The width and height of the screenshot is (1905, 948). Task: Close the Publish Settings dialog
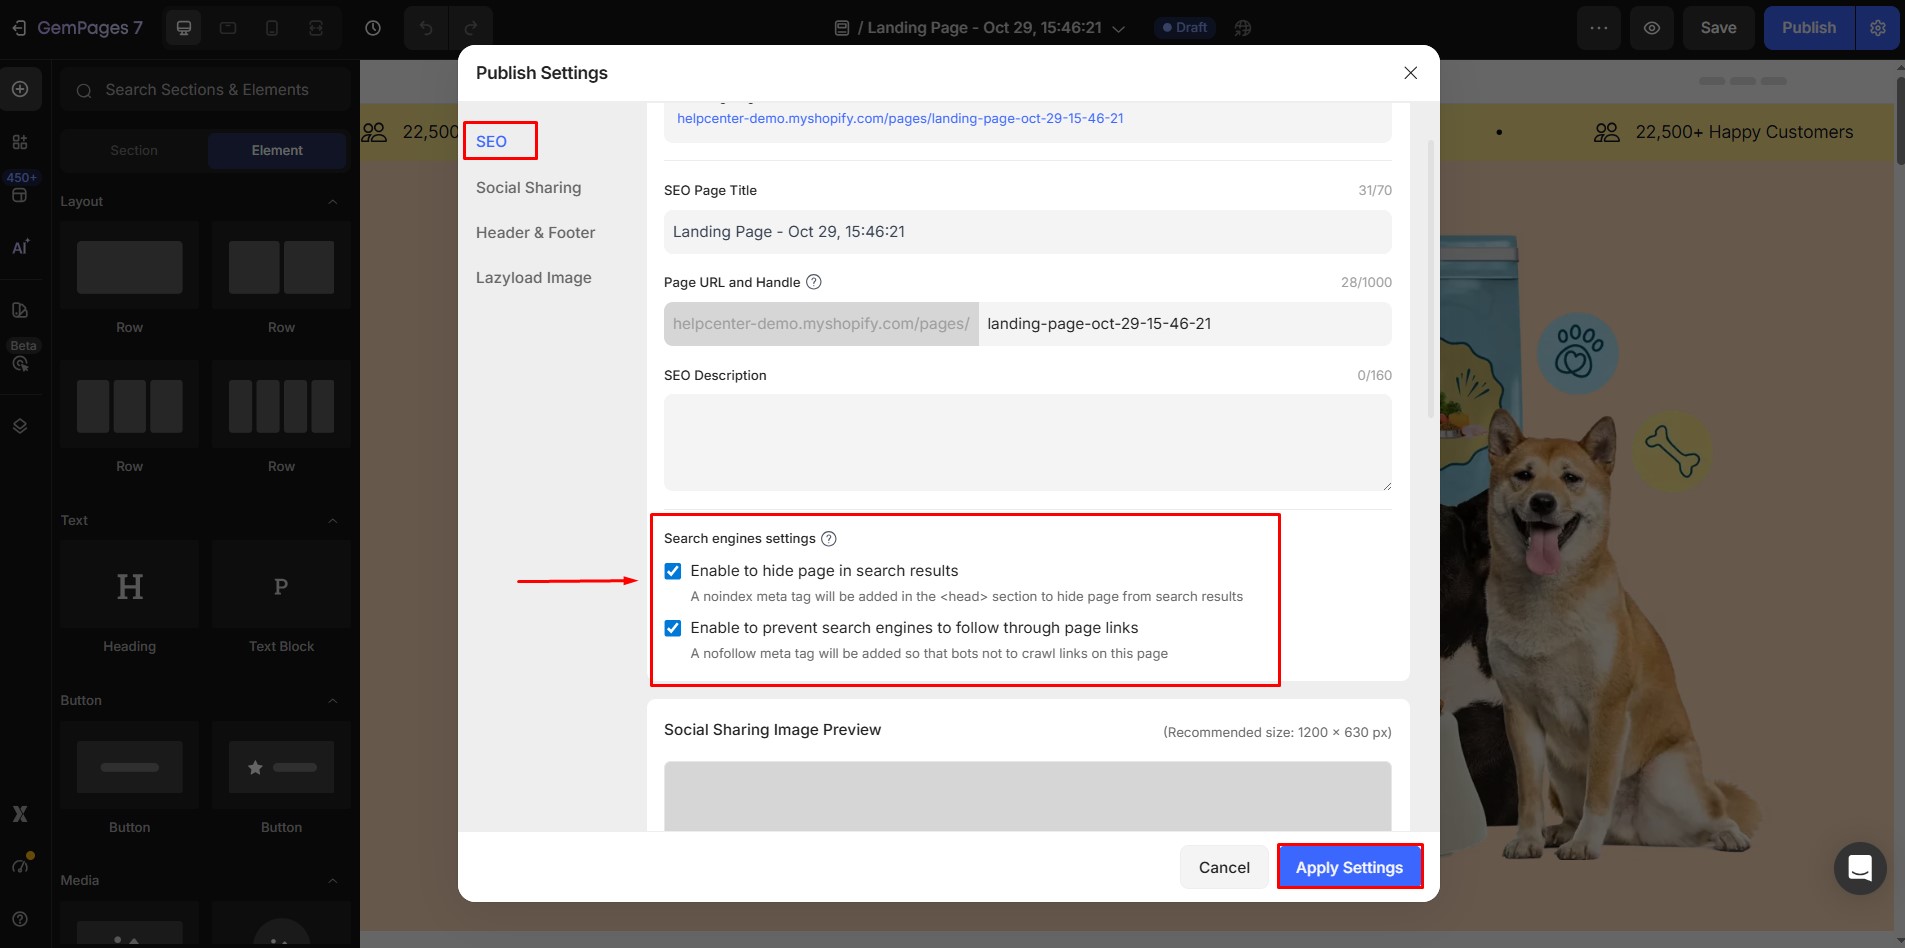click(x=1410, y=73)
